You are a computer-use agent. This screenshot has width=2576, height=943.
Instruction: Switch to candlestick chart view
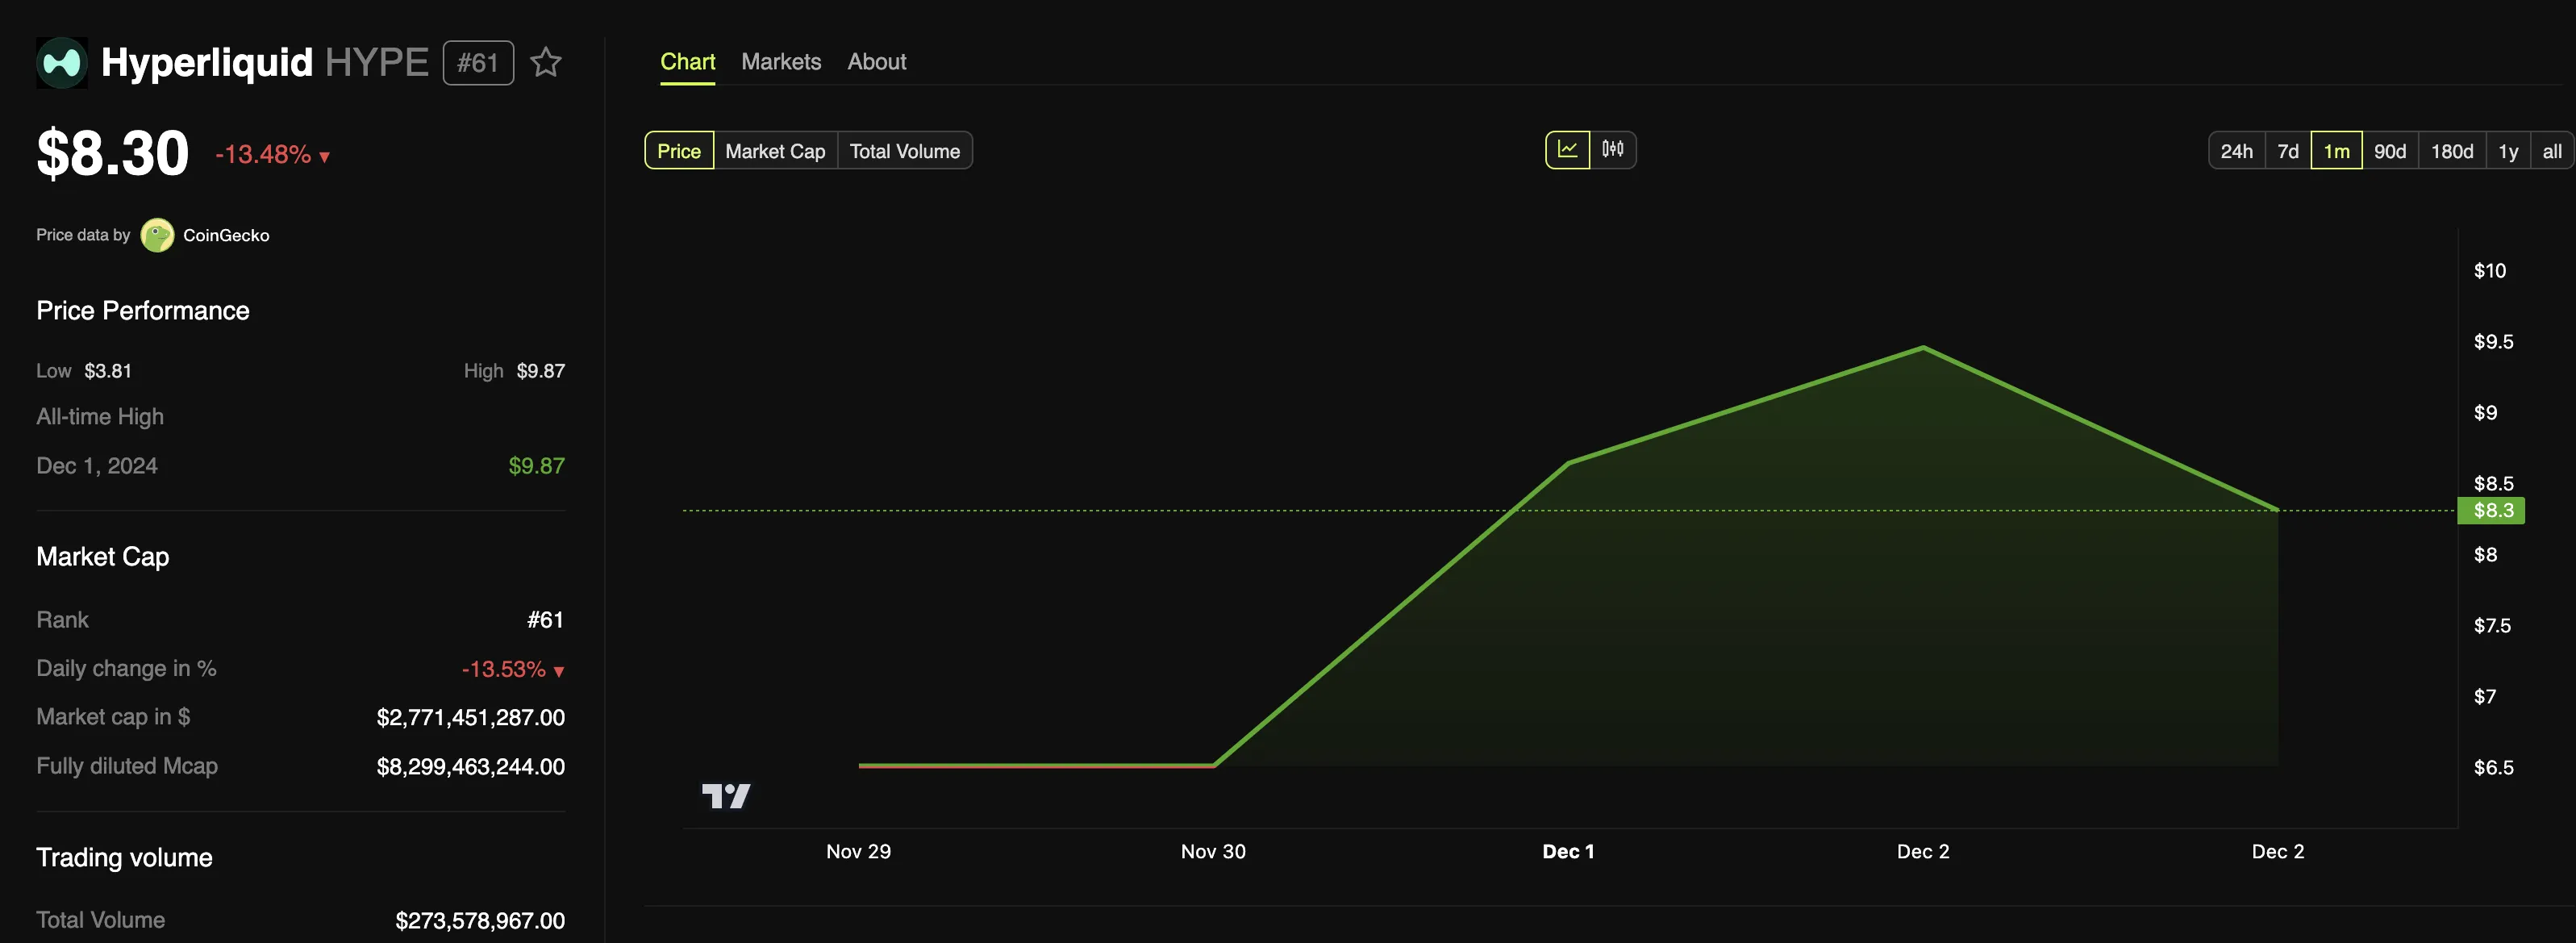1612,150
